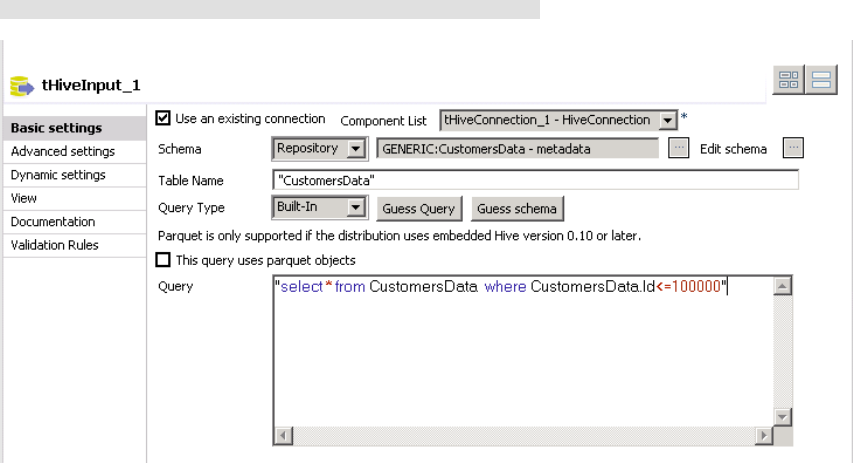The width and height of the screenshot is (853, 463).
Task: Open schema repository browse button
Action: point(678,148)
